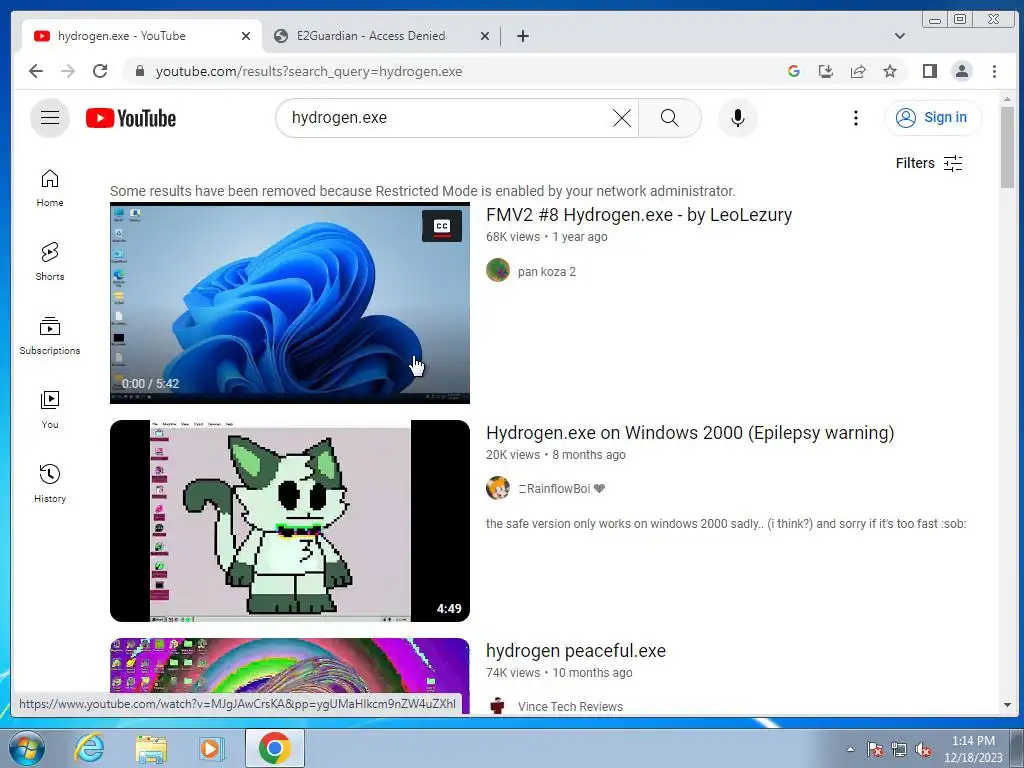The image size is (1024, 768).
Task: Open the pan koza 2 channel avatar
Action: 498,270
